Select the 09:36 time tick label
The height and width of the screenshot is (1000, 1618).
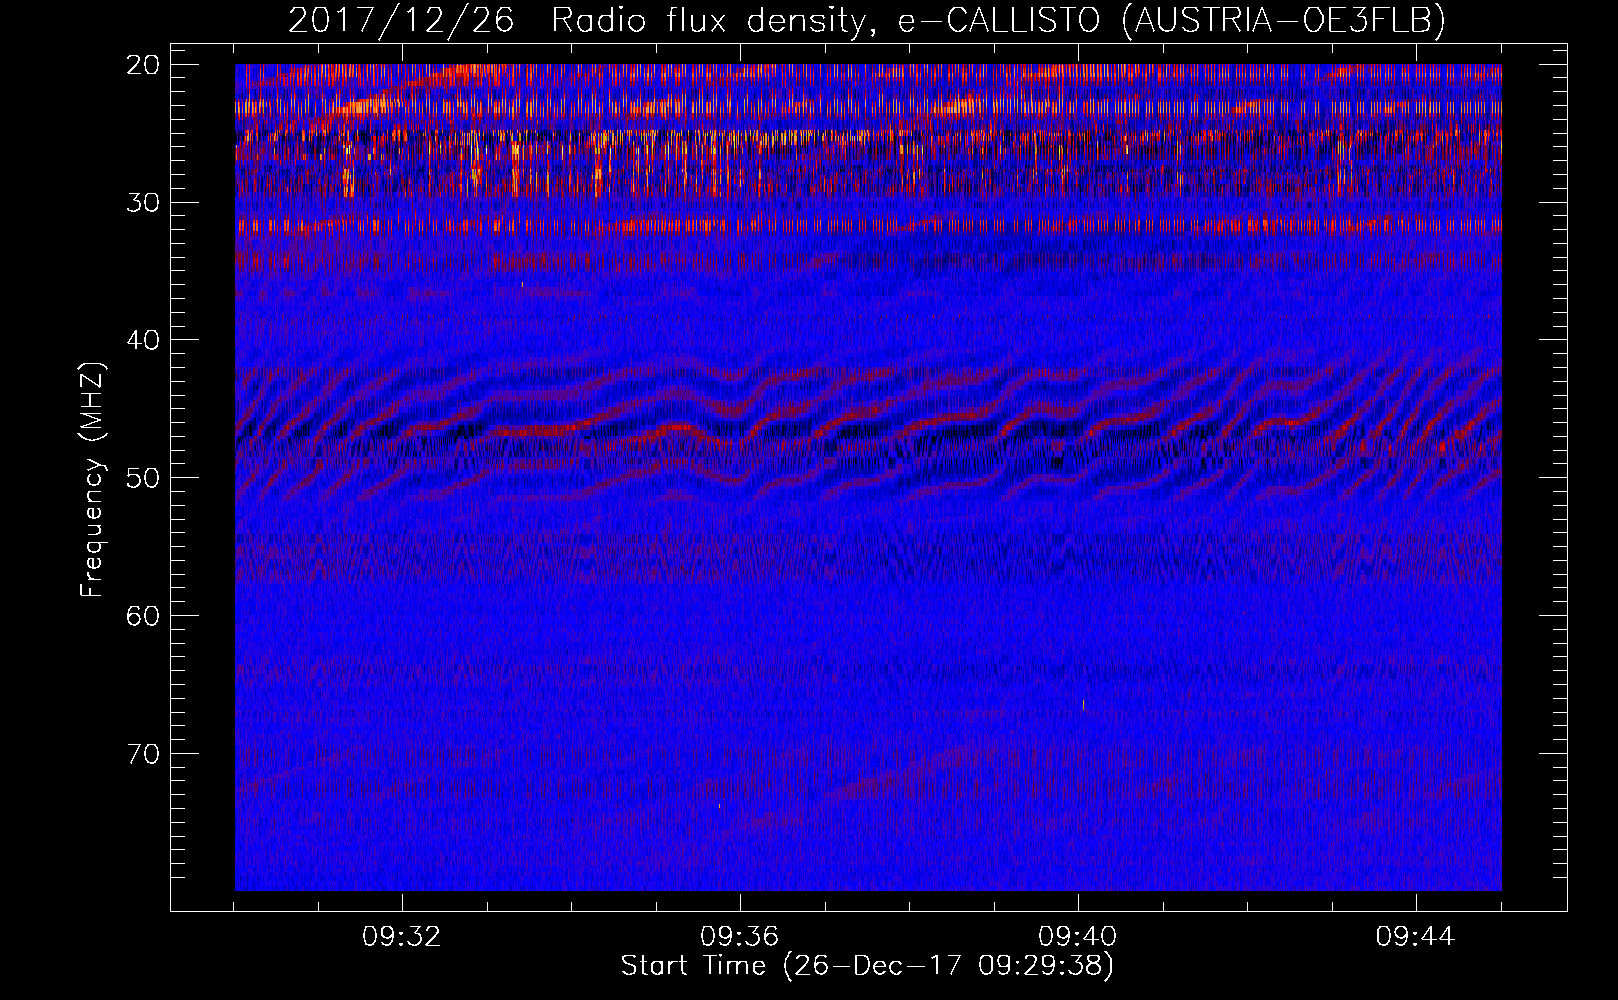740,937
